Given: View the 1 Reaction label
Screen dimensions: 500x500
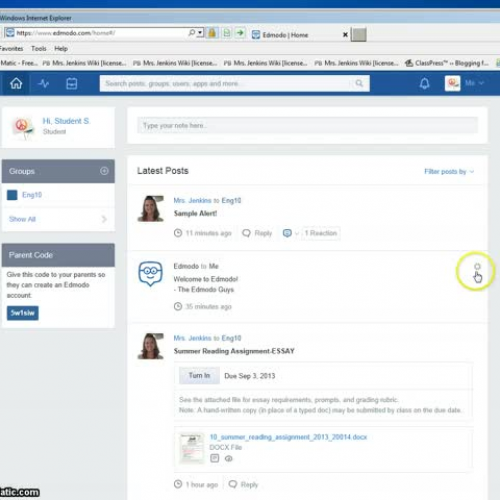Looking at the screenshot, I should pos(321,233).
